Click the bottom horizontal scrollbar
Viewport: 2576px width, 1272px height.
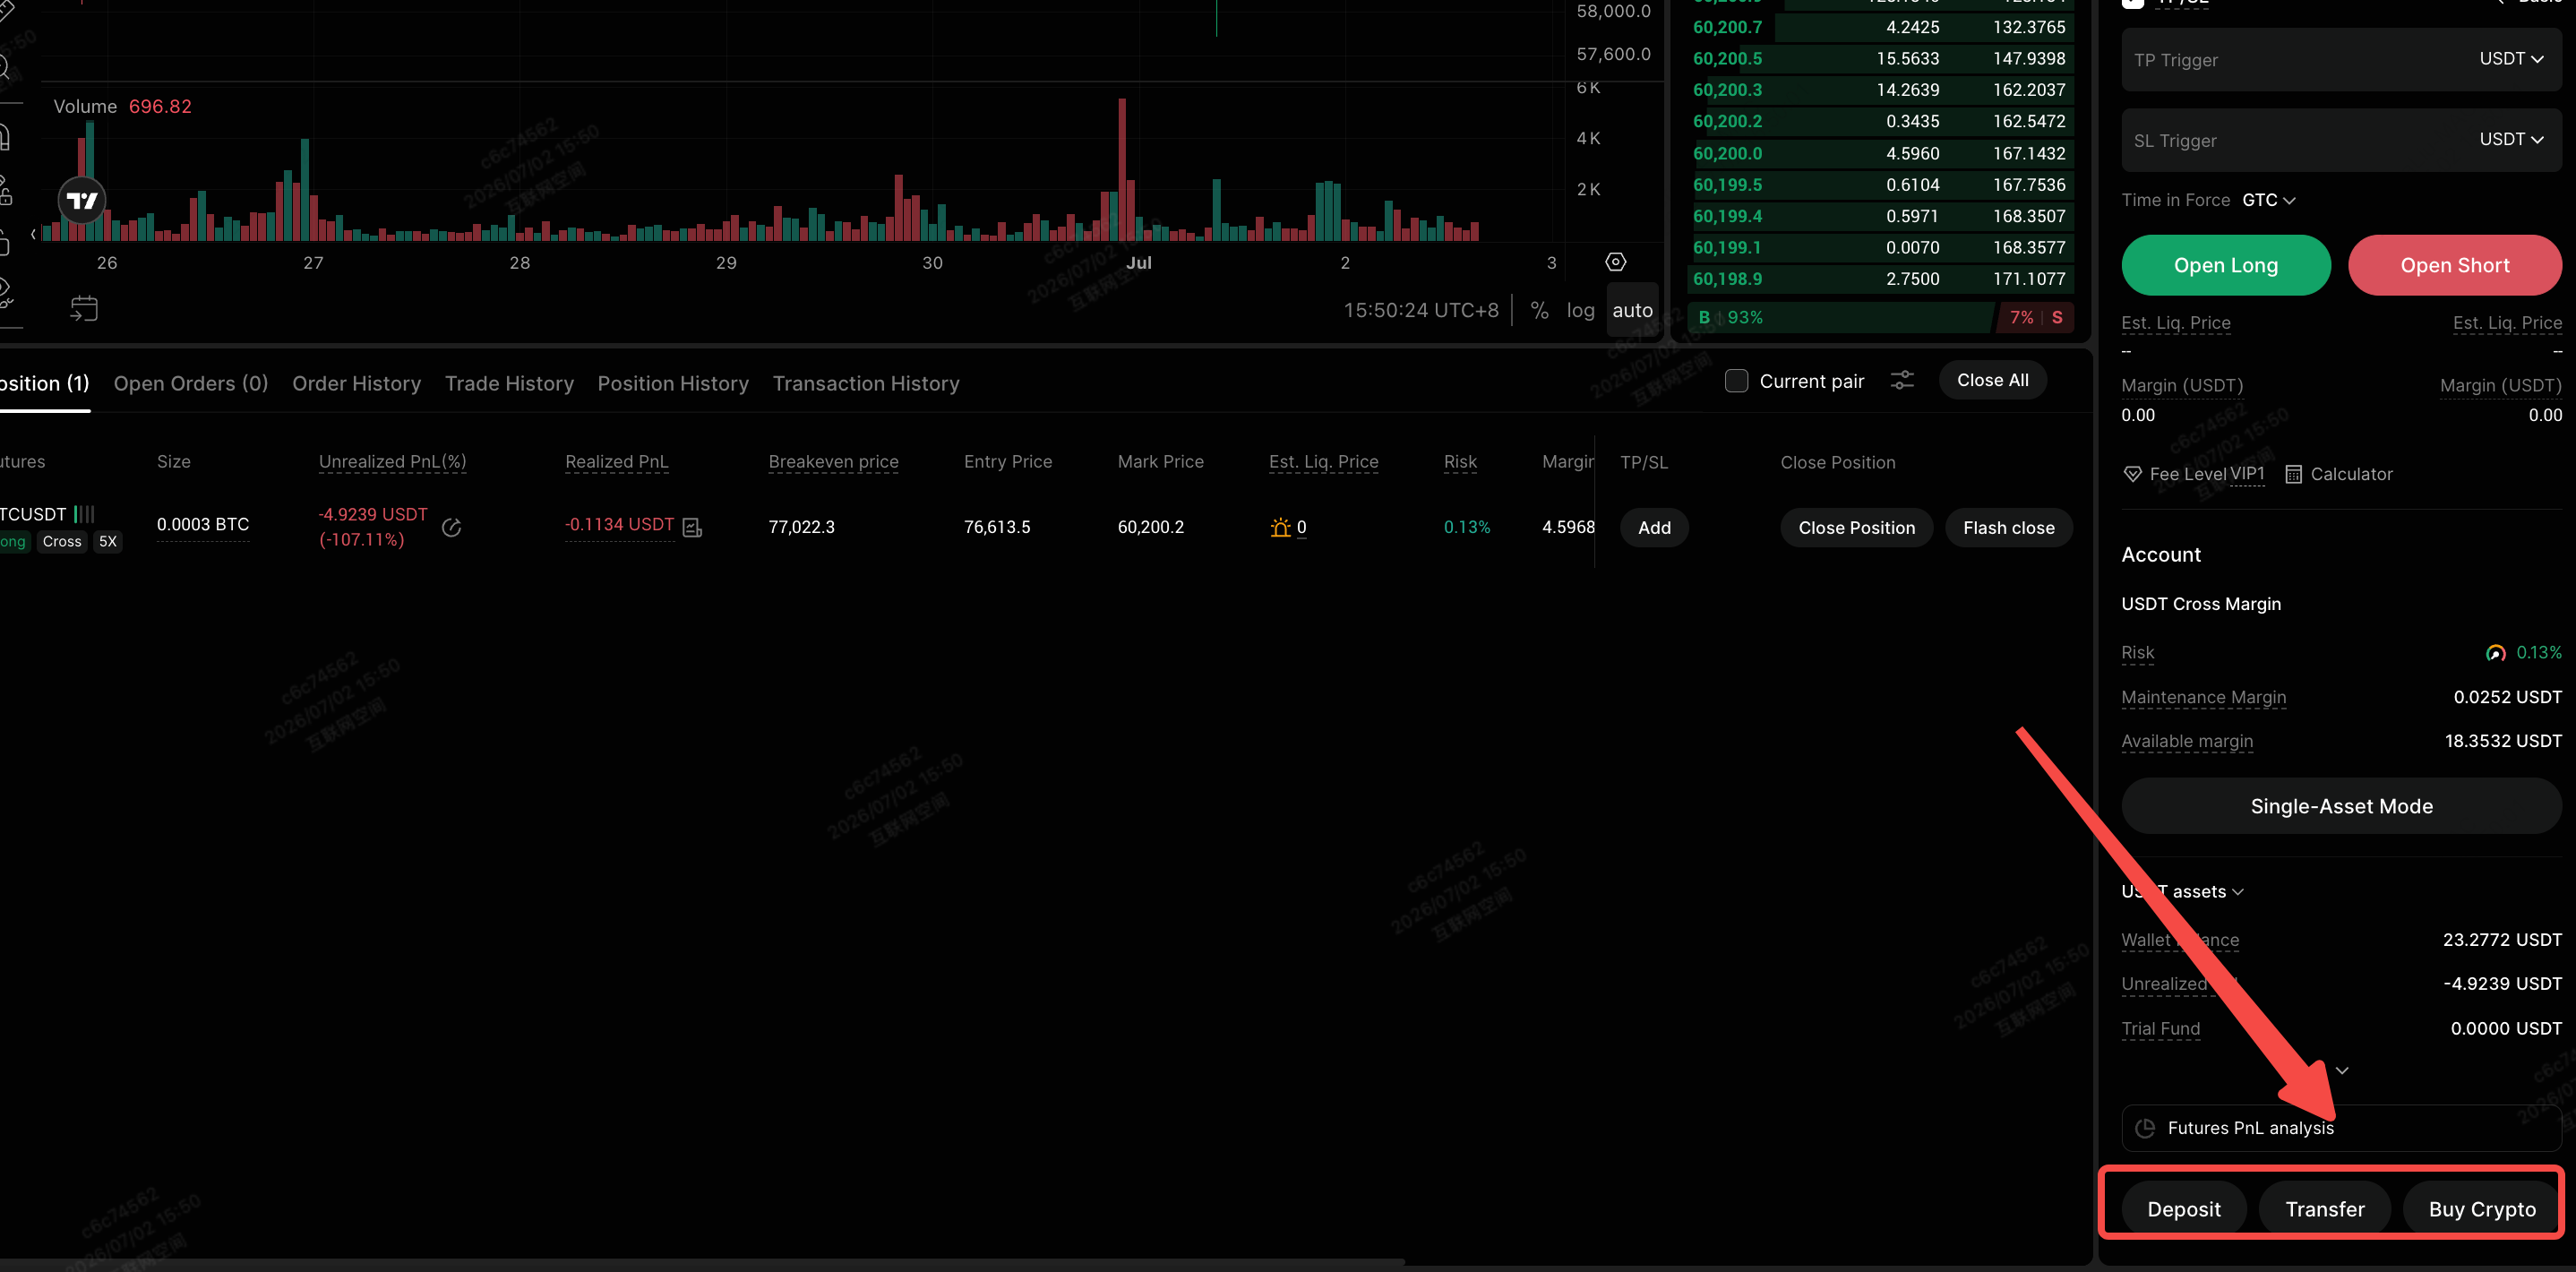tap(702, 1263)
